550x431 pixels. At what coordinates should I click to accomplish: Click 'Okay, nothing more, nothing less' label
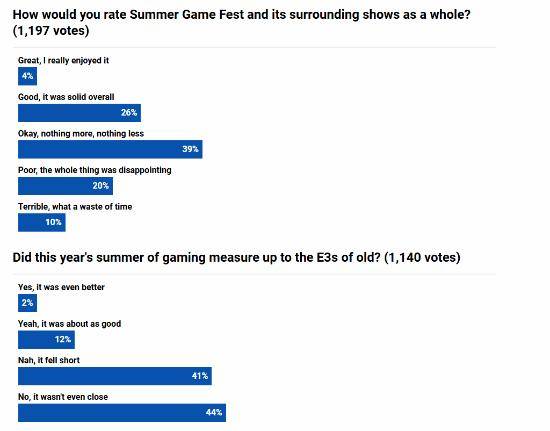click(x=81, y=134)
